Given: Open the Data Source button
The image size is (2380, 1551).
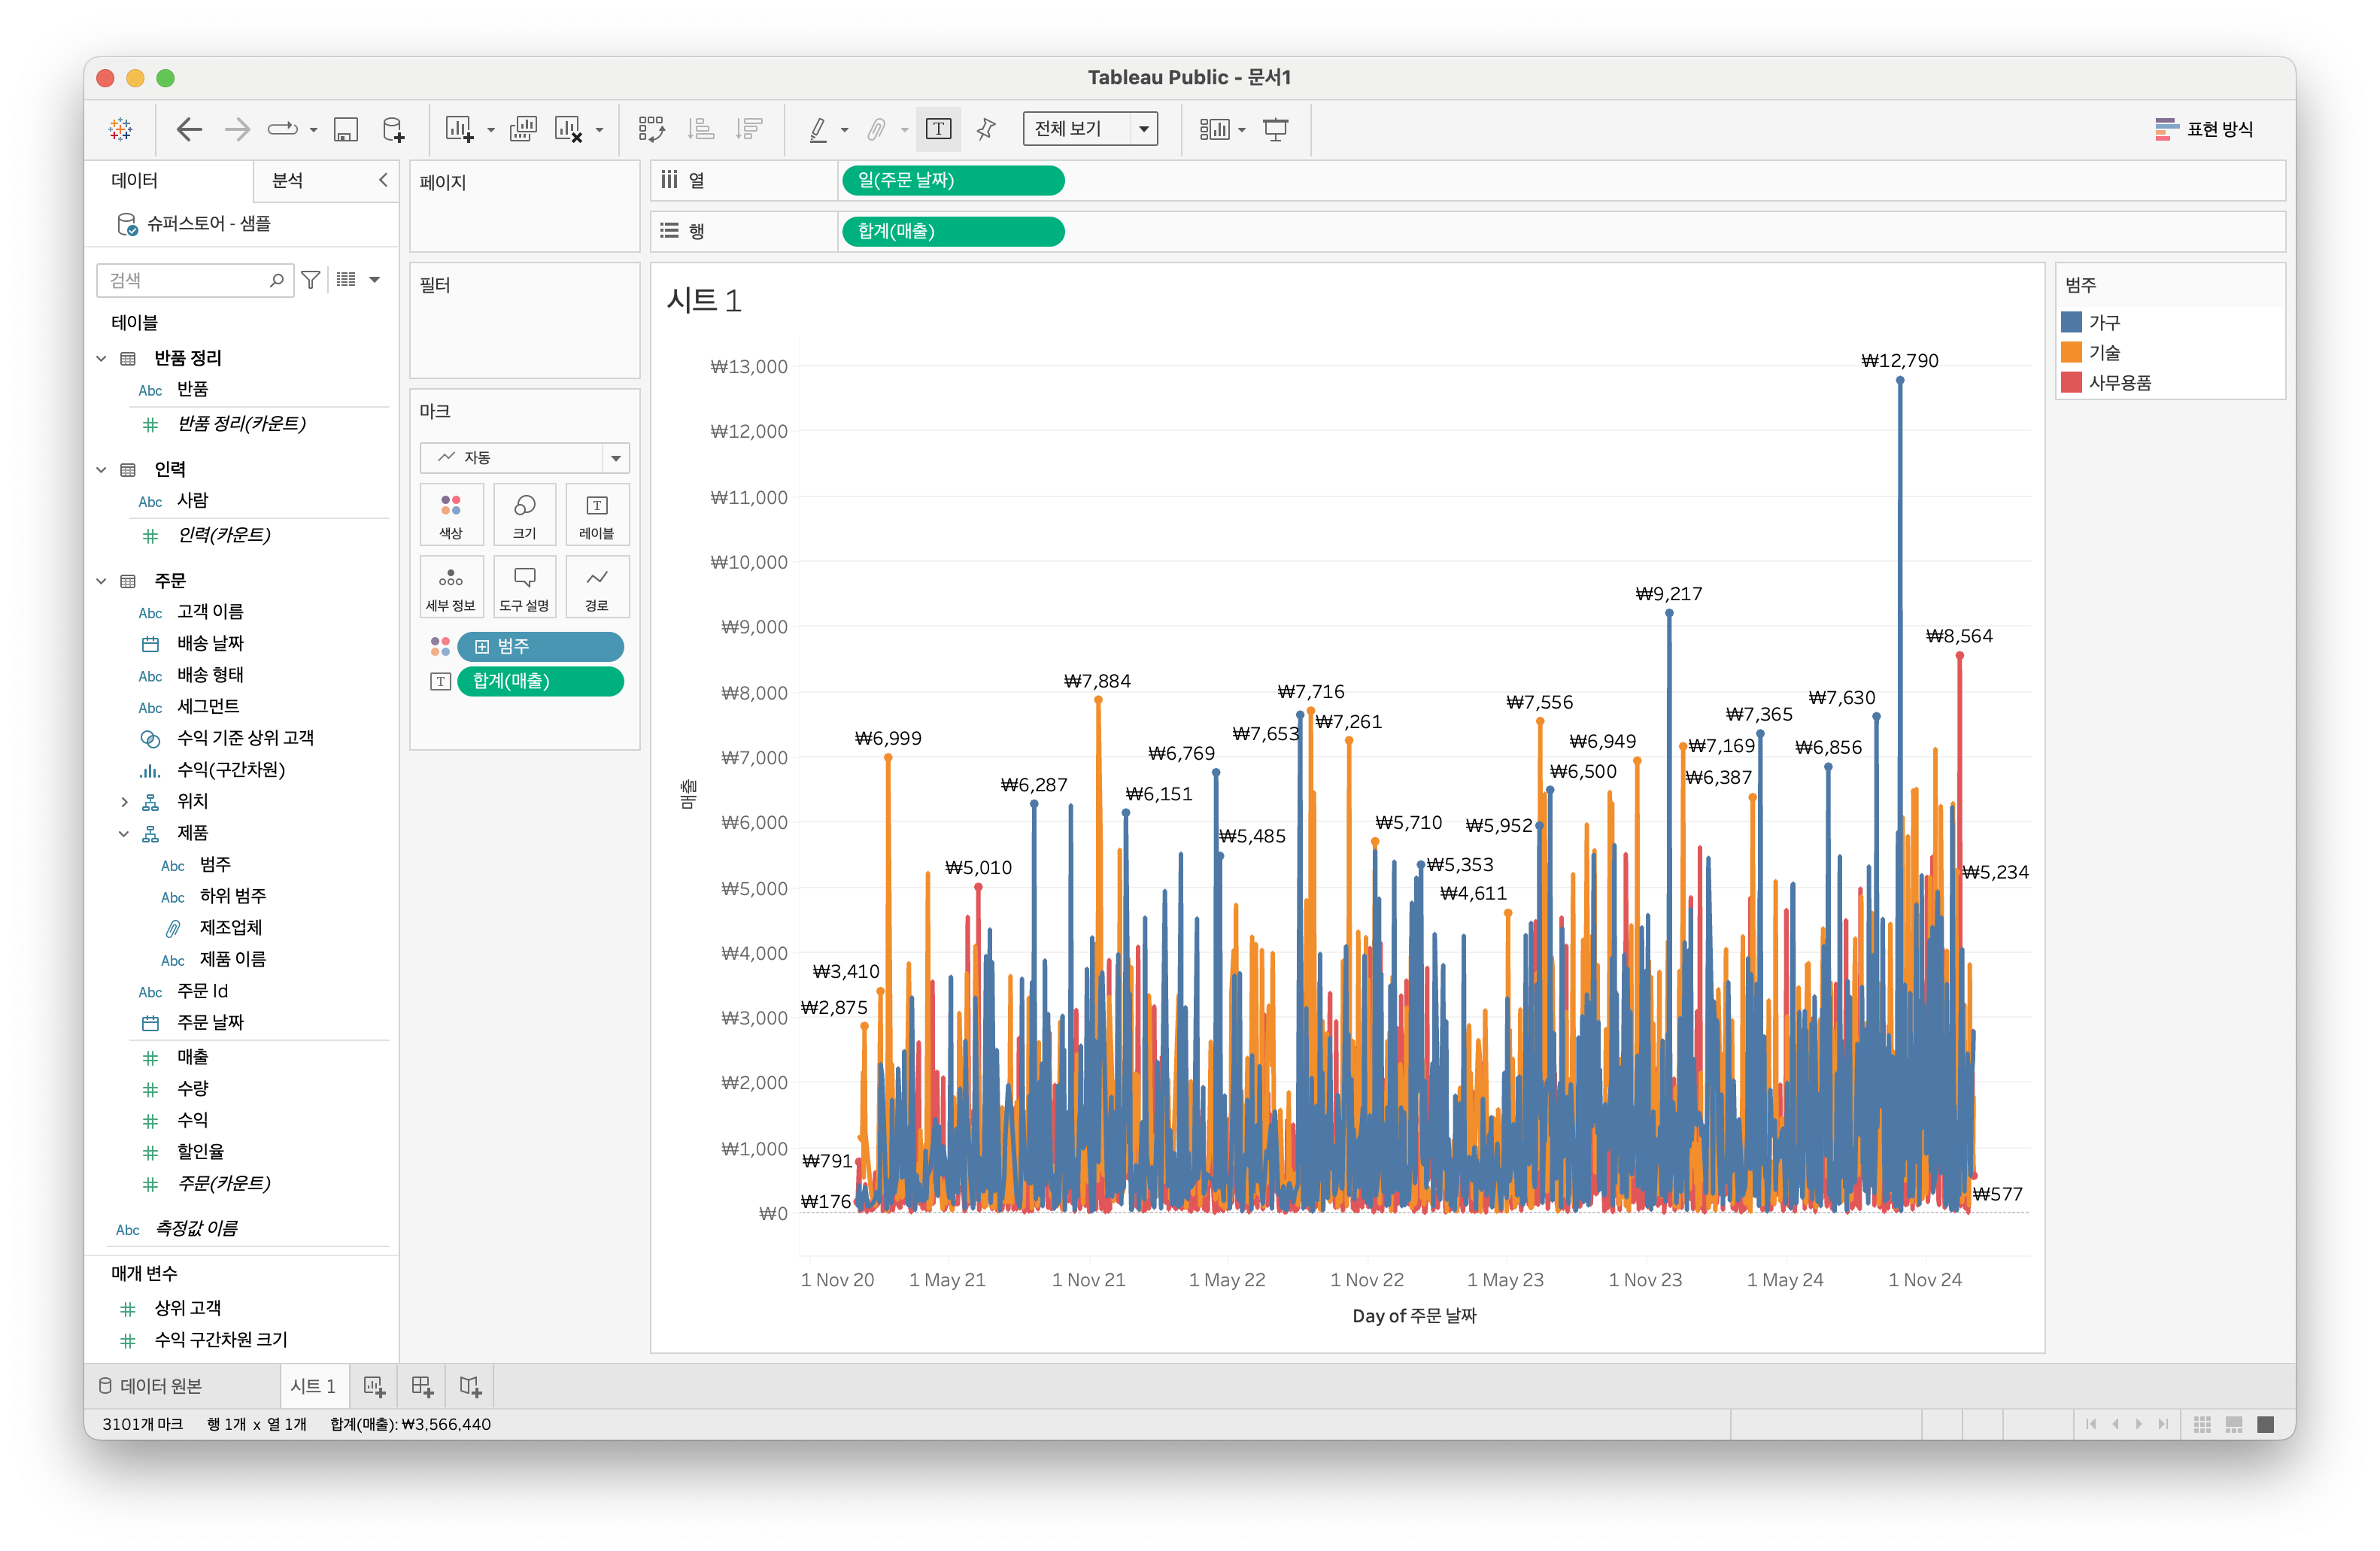Looking at the screenshot, I should click(151, 1386).
